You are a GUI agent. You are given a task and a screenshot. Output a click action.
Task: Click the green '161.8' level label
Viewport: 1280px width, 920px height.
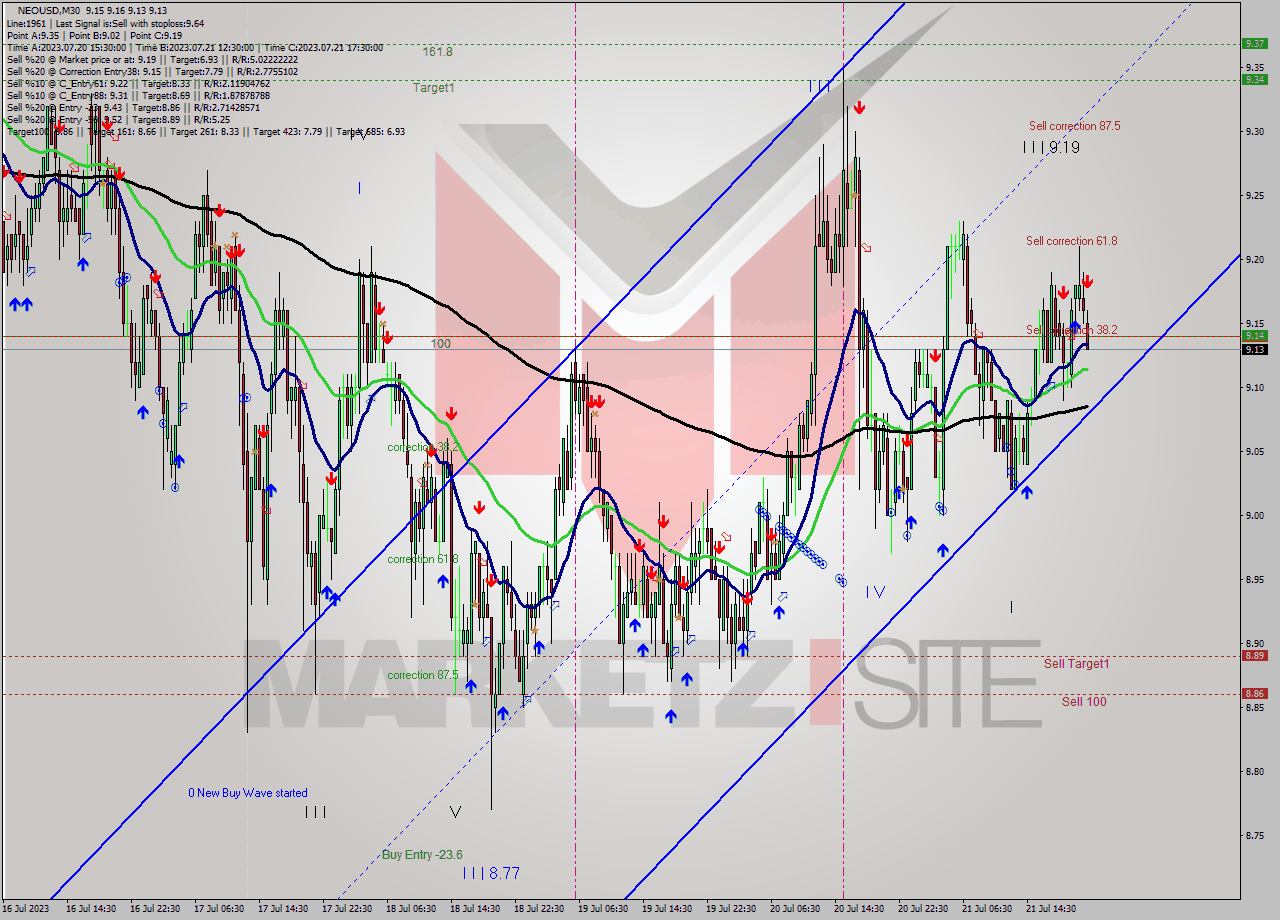pyautogui.click(x=438, y=52)
